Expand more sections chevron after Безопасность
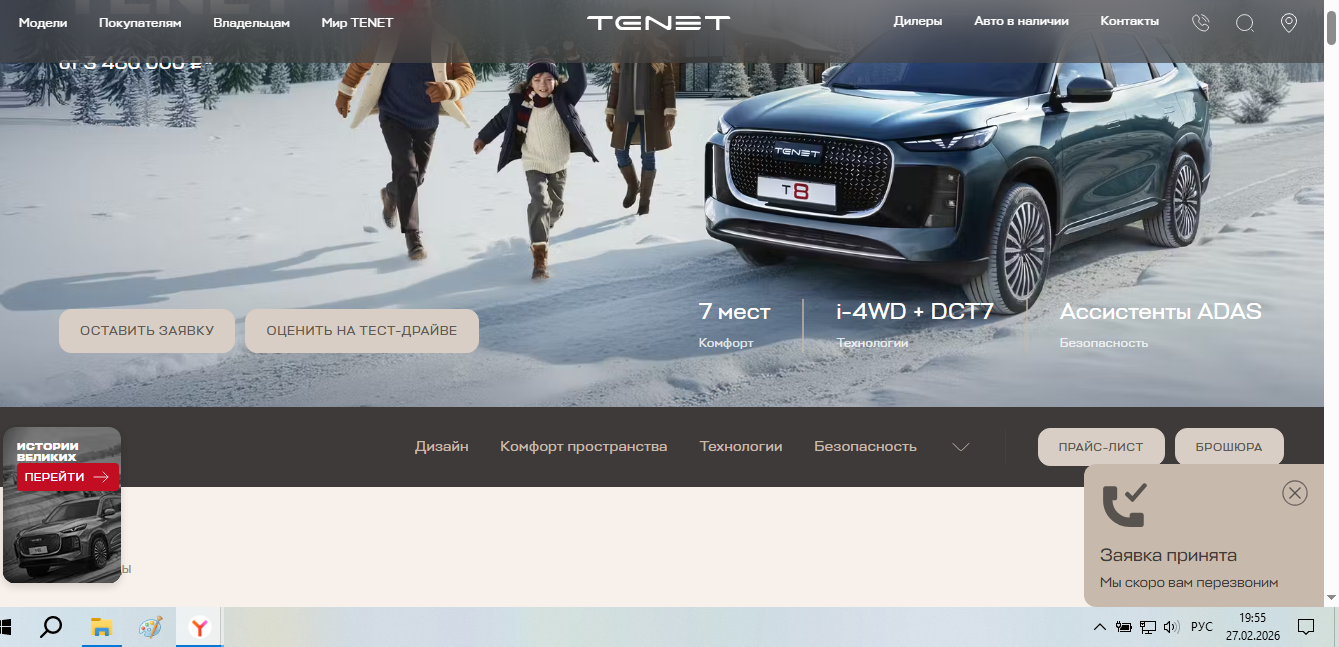The image size is (1339, 647). 961,447
